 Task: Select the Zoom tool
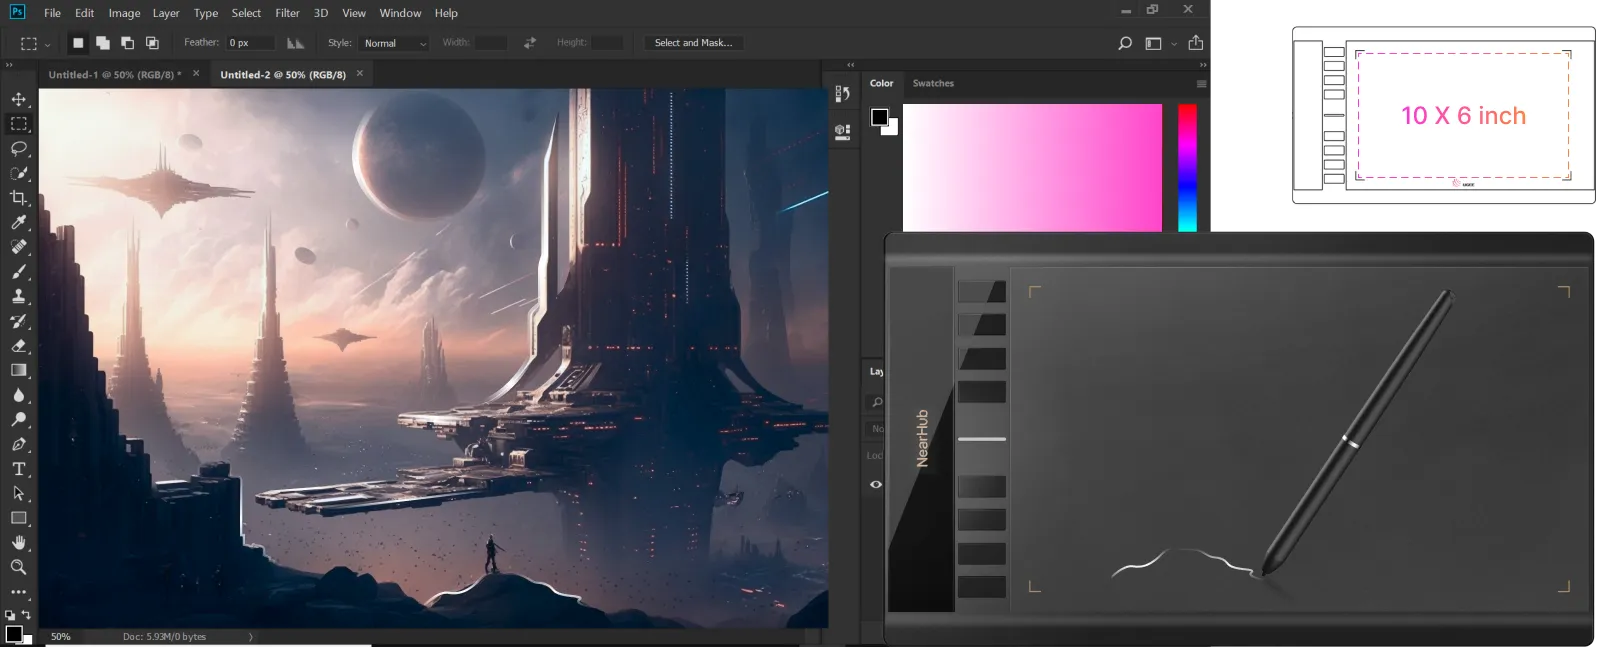coord(19,567)
